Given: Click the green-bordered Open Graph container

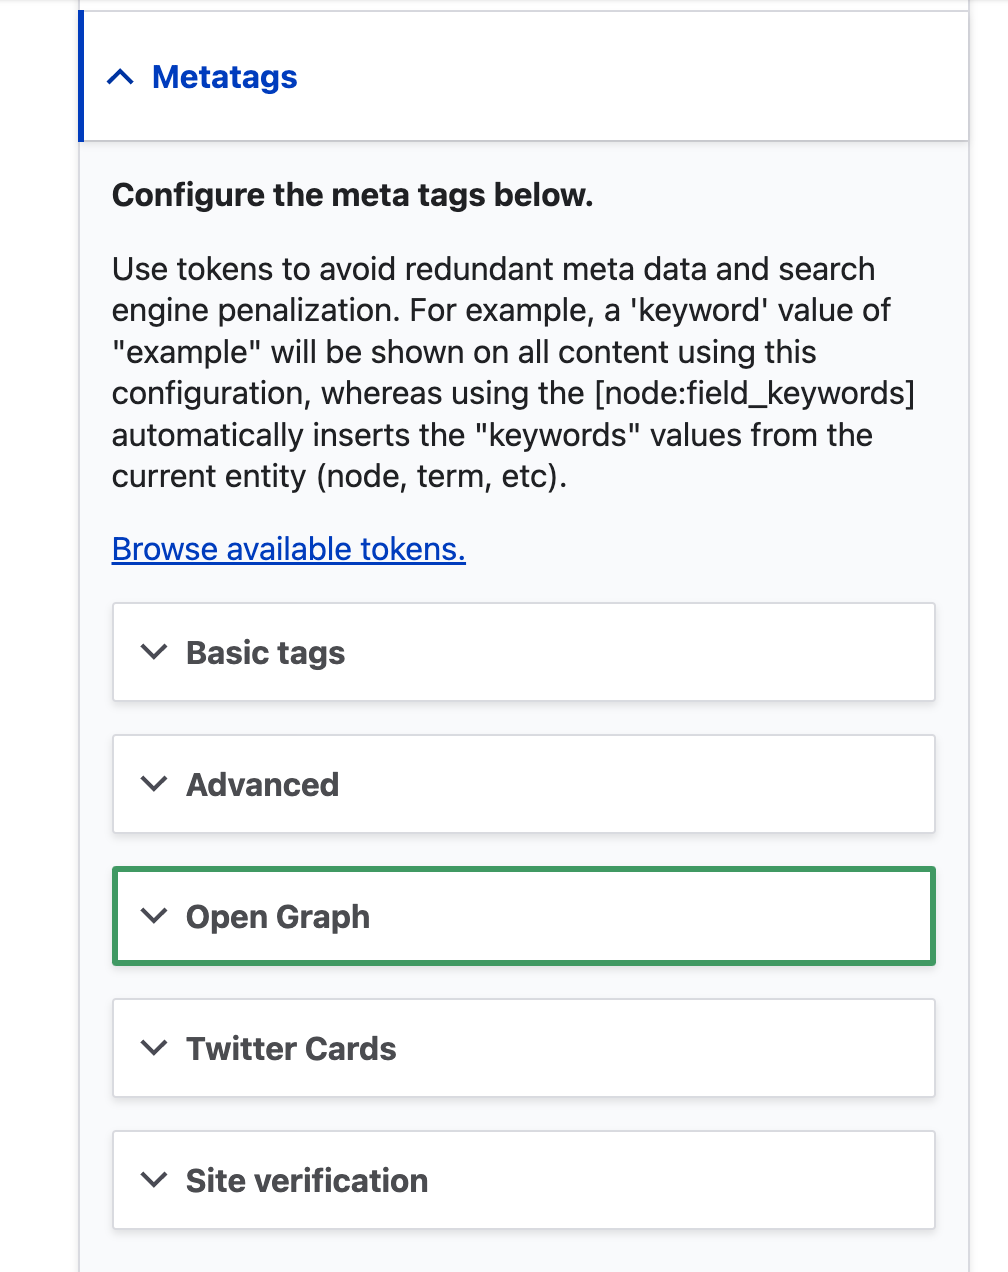Looking at the screenshot, I should click(x=523, y=916).
